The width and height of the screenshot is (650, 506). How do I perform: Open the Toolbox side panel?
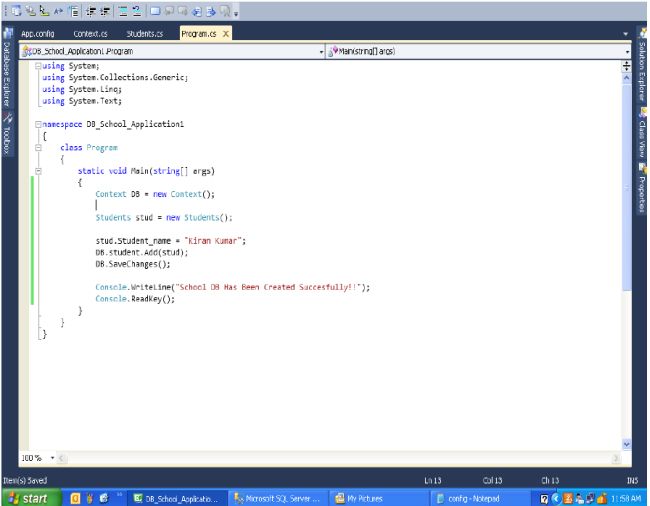[7, 133]
